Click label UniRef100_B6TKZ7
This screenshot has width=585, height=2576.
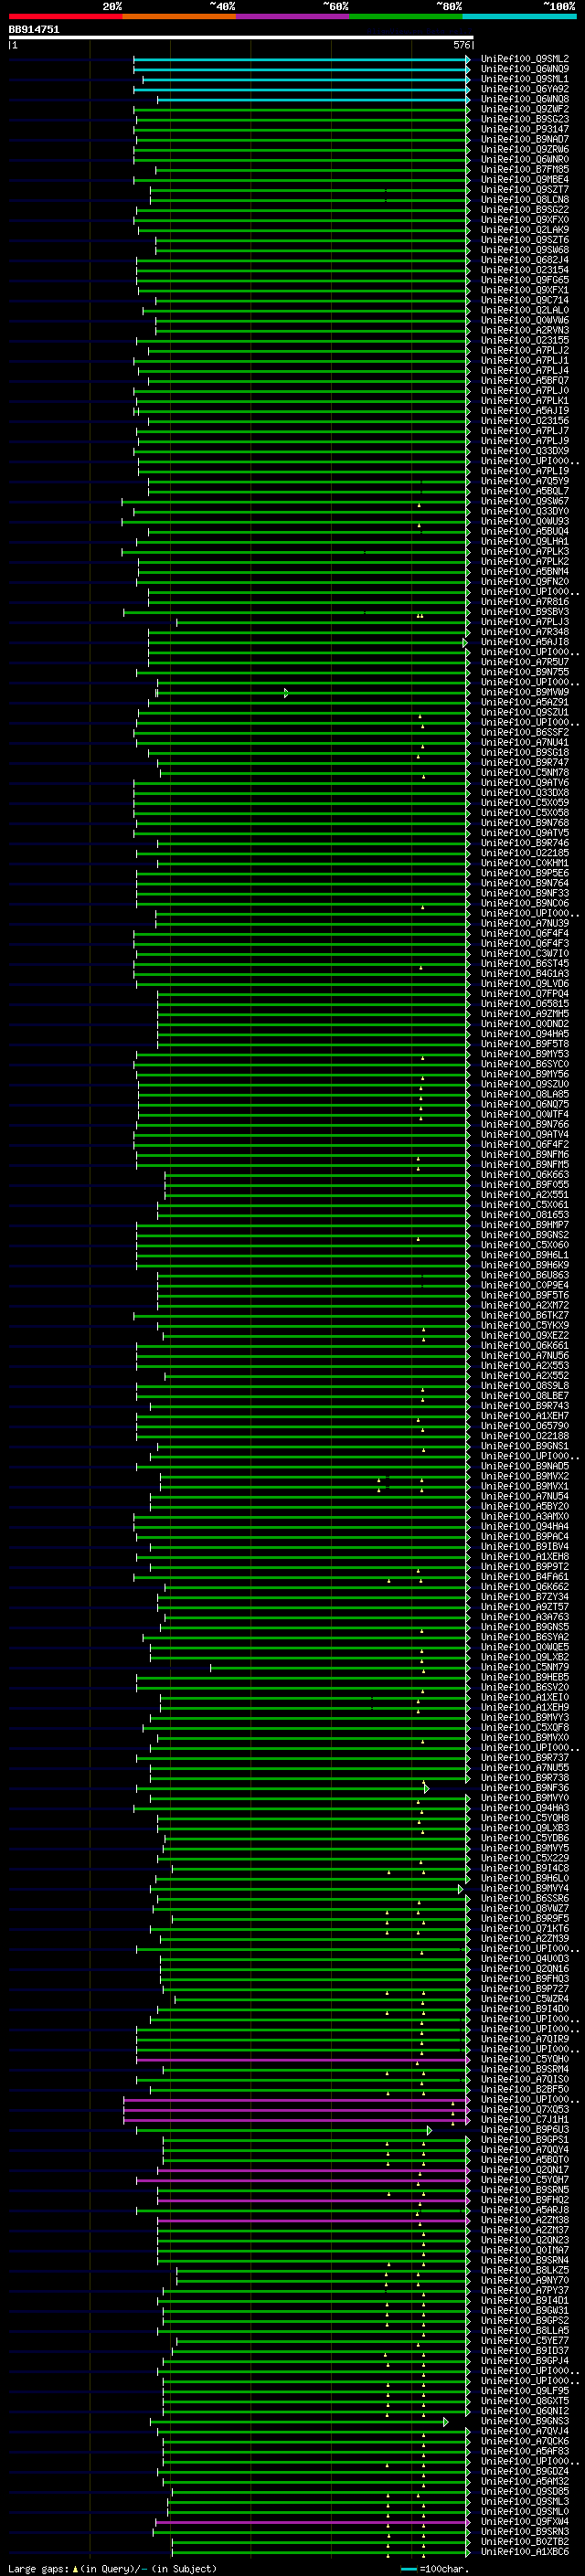[525, 1315]
